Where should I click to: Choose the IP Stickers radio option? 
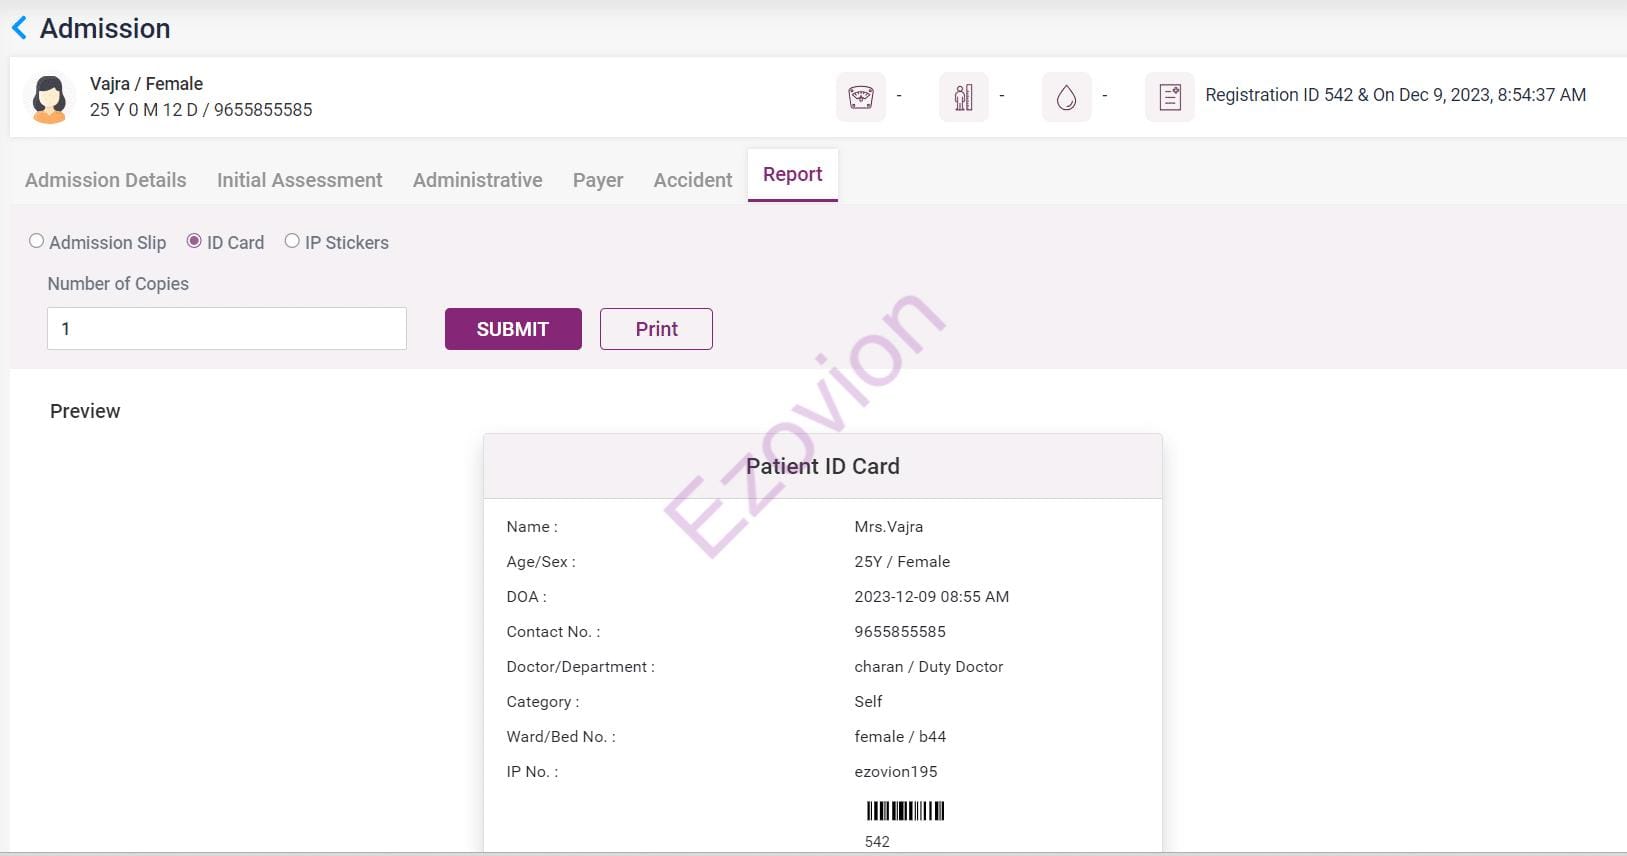pyautogui.click(x=292, y=241)
